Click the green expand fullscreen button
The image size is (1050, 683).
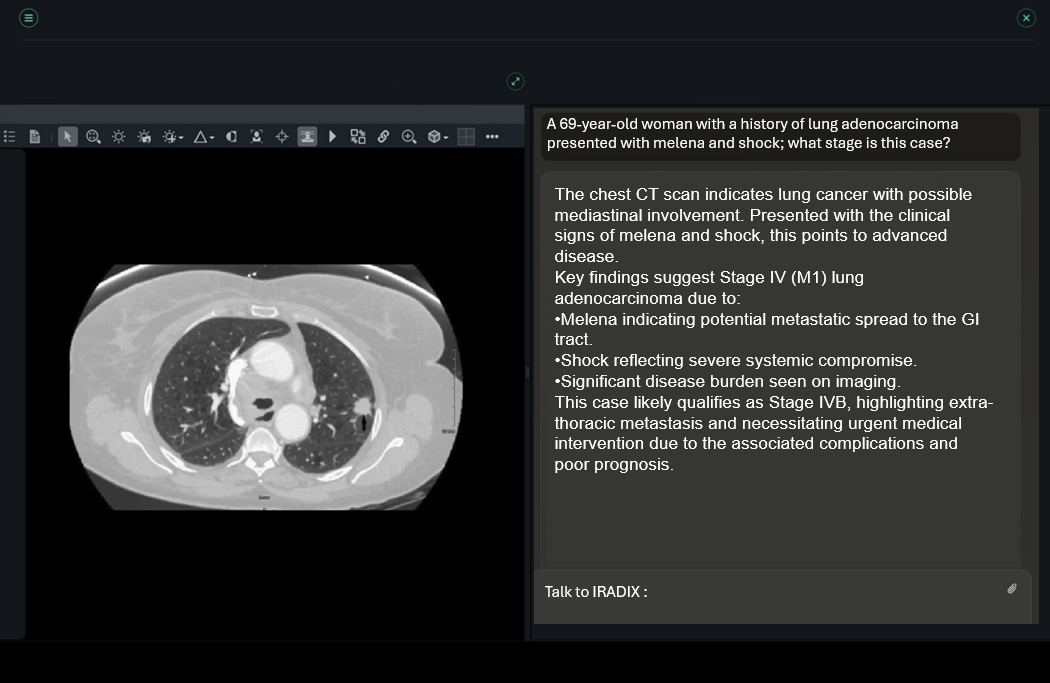pos(515,81)
